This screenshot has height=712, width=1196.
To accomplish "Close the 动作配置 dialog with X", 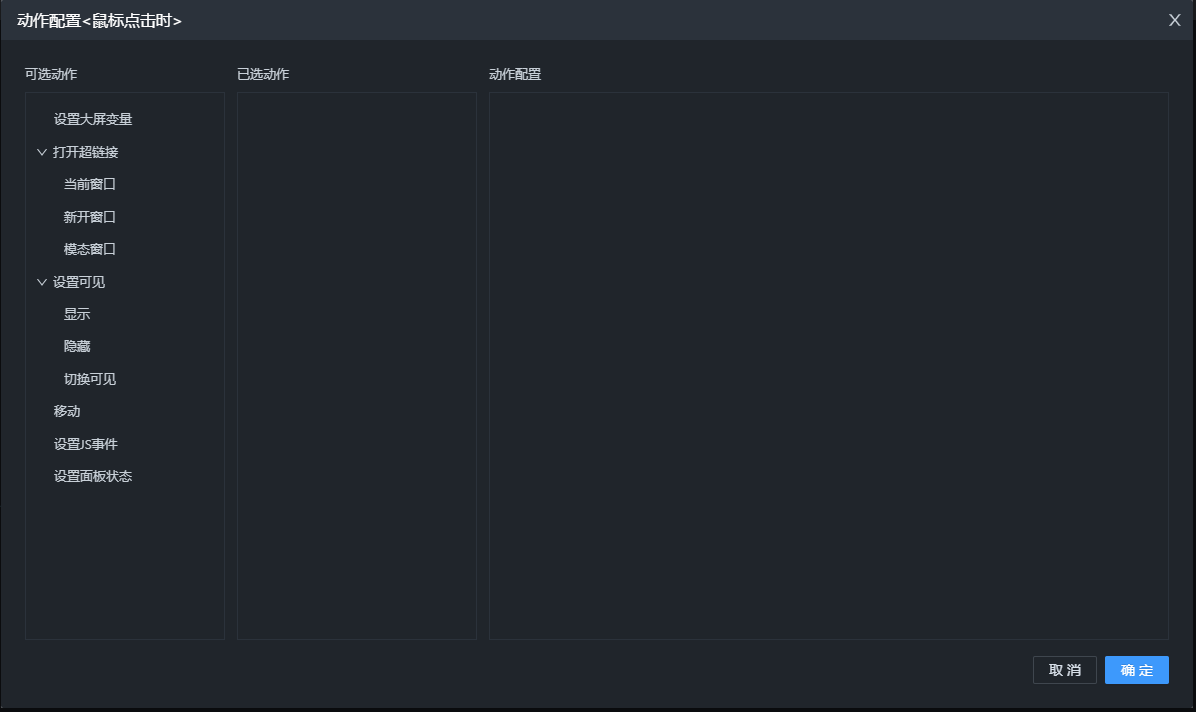I will click(x=1175, y=20).
